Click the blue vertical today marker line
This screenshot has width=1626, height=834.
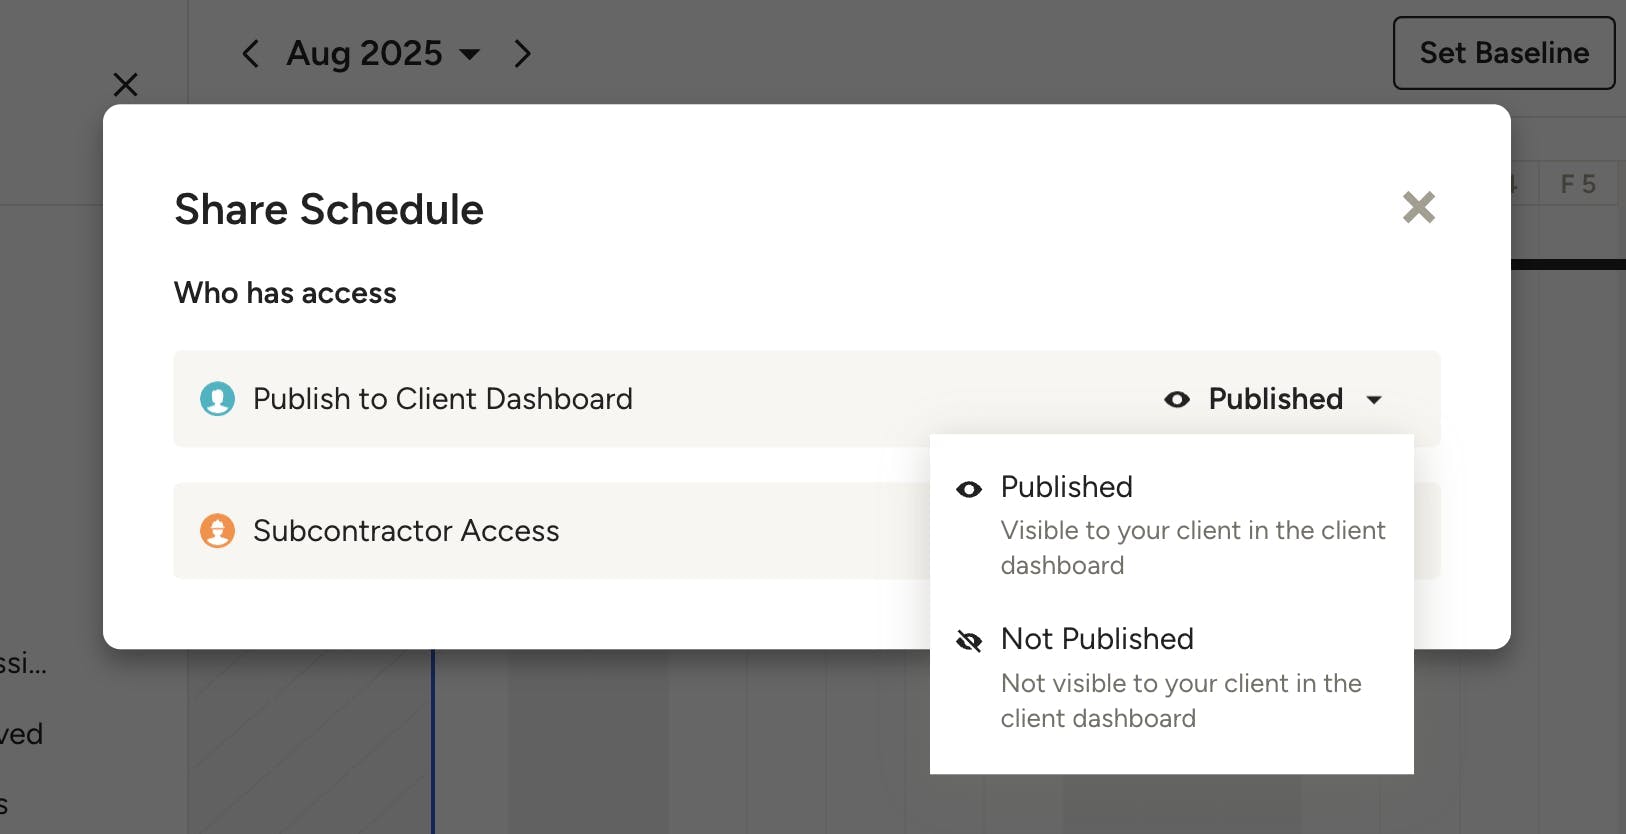(x=433, y=740)
